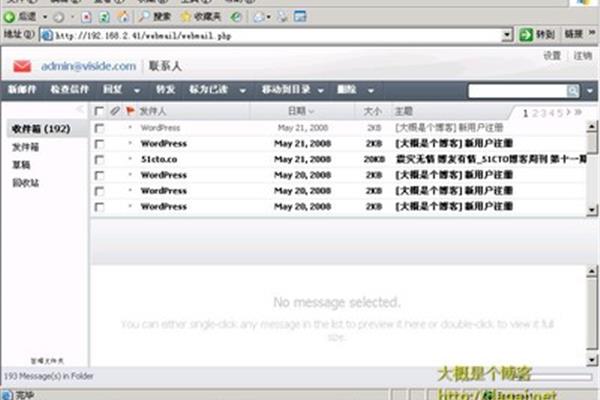Screen dimensions: 600x400
Task: Click the green browser Back arrow
Action: pos(10,16)
